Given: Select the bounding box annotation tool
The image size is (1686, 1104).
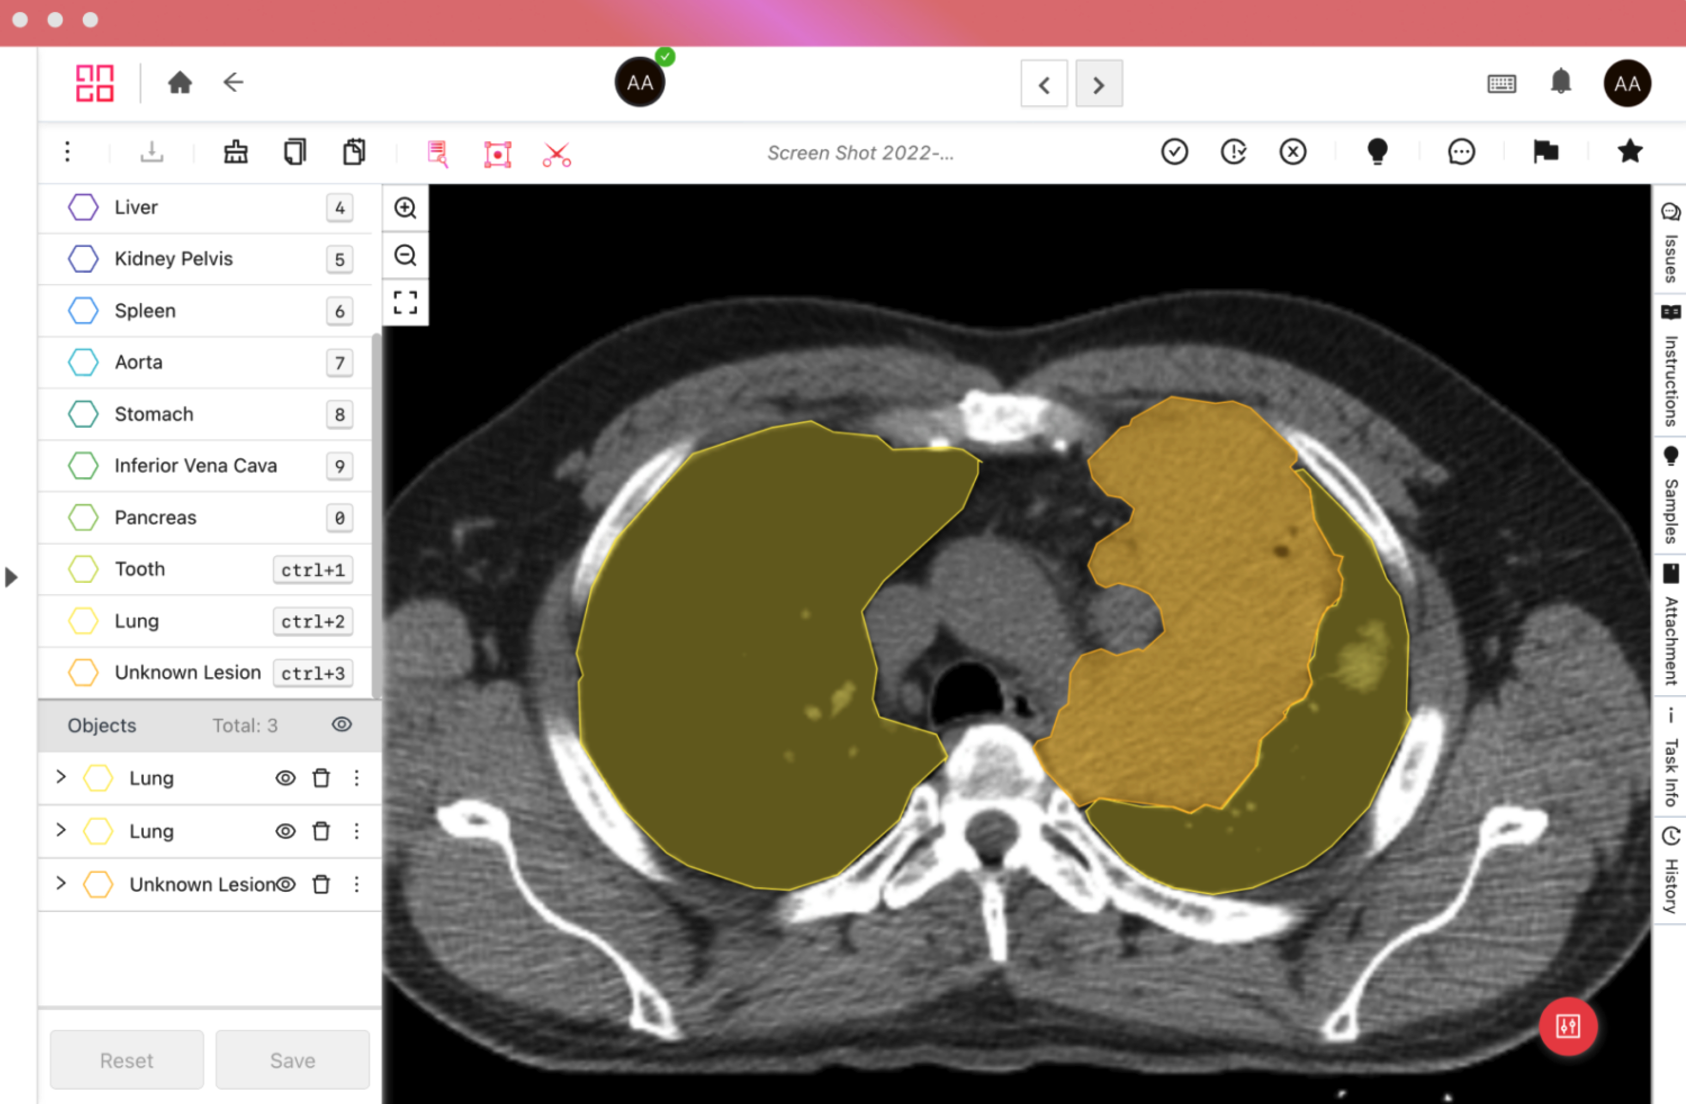Looking at the screenshot, I should [496, 153].
